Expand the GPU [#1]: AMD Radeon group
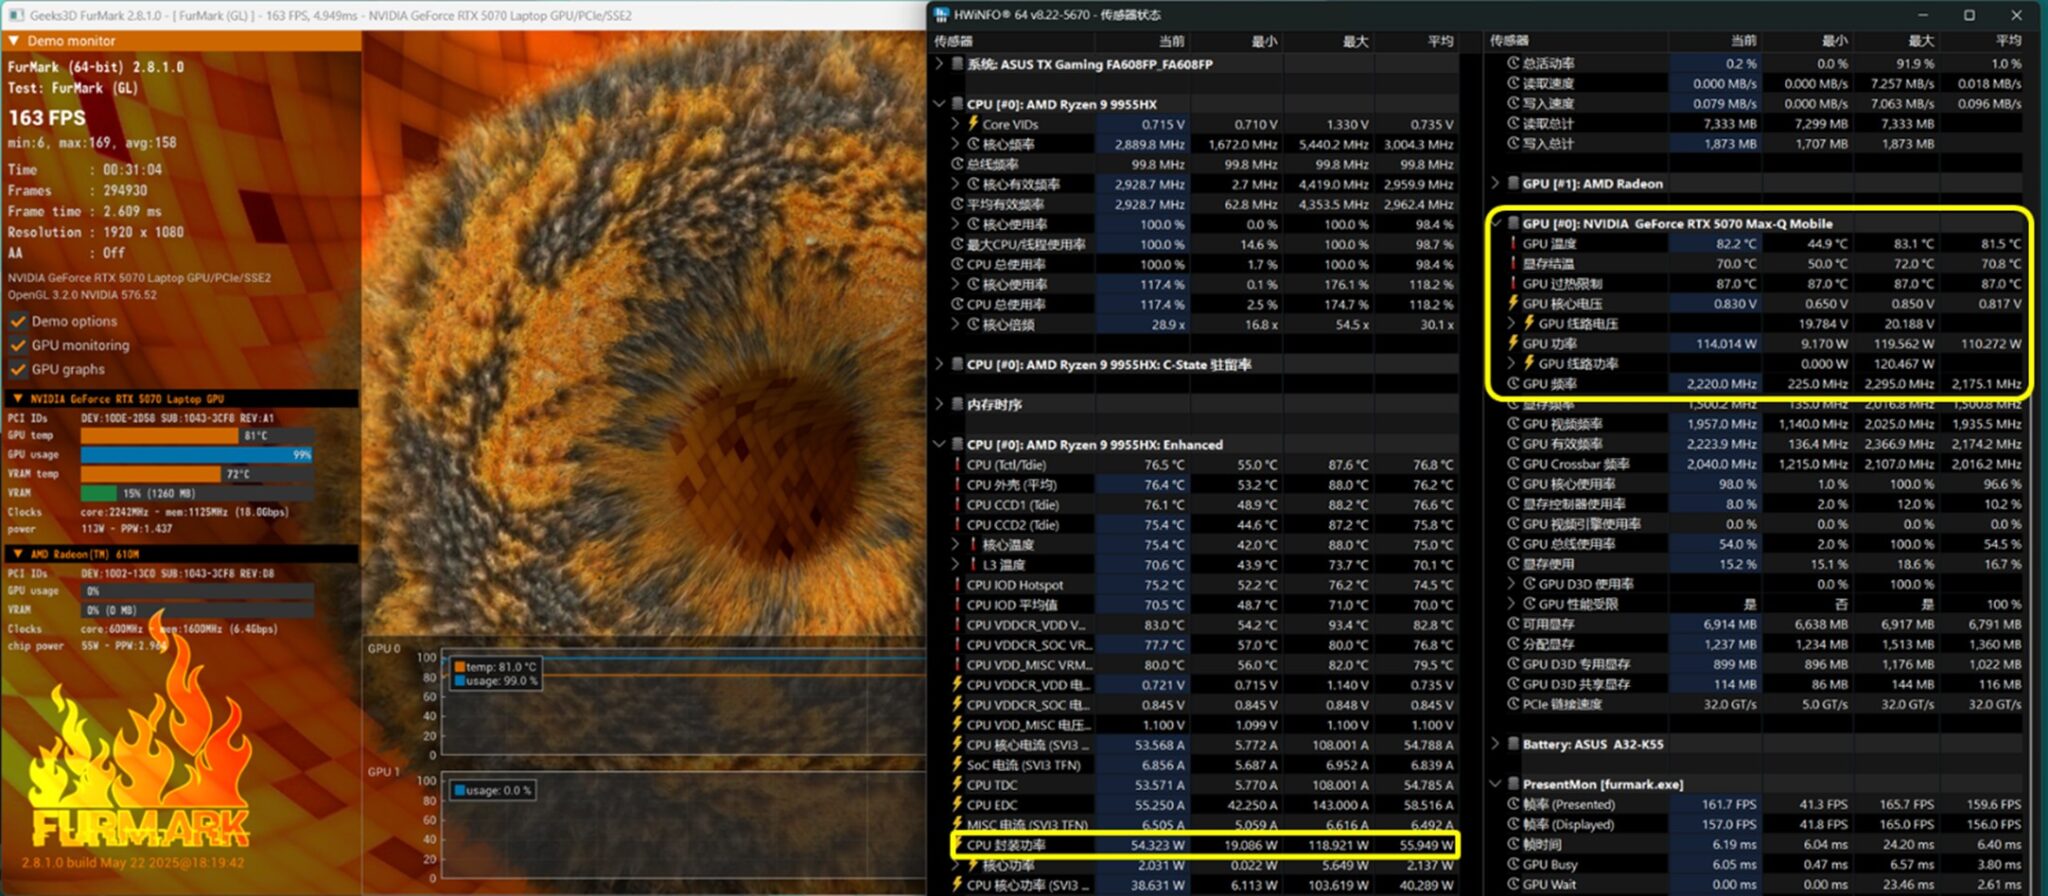This screenshot has height=896, width=2048. tap(1495, 184)
